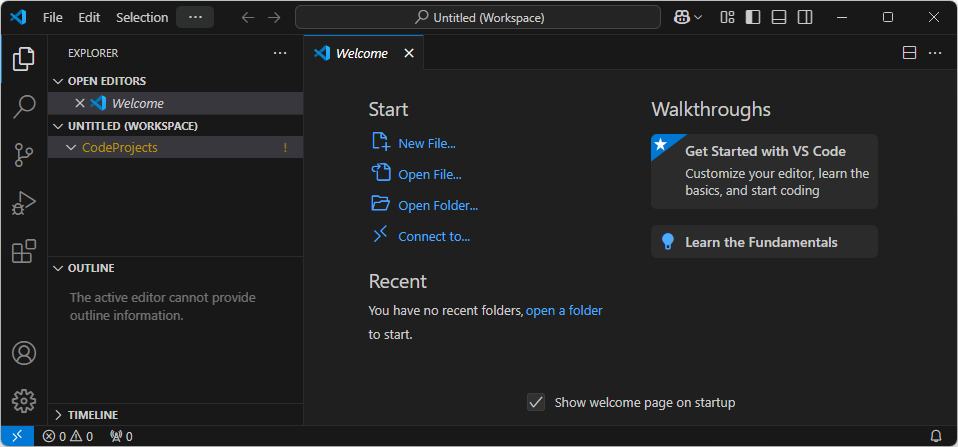
Task: Select the Welcome editor tab
Action: click(362, 53)
